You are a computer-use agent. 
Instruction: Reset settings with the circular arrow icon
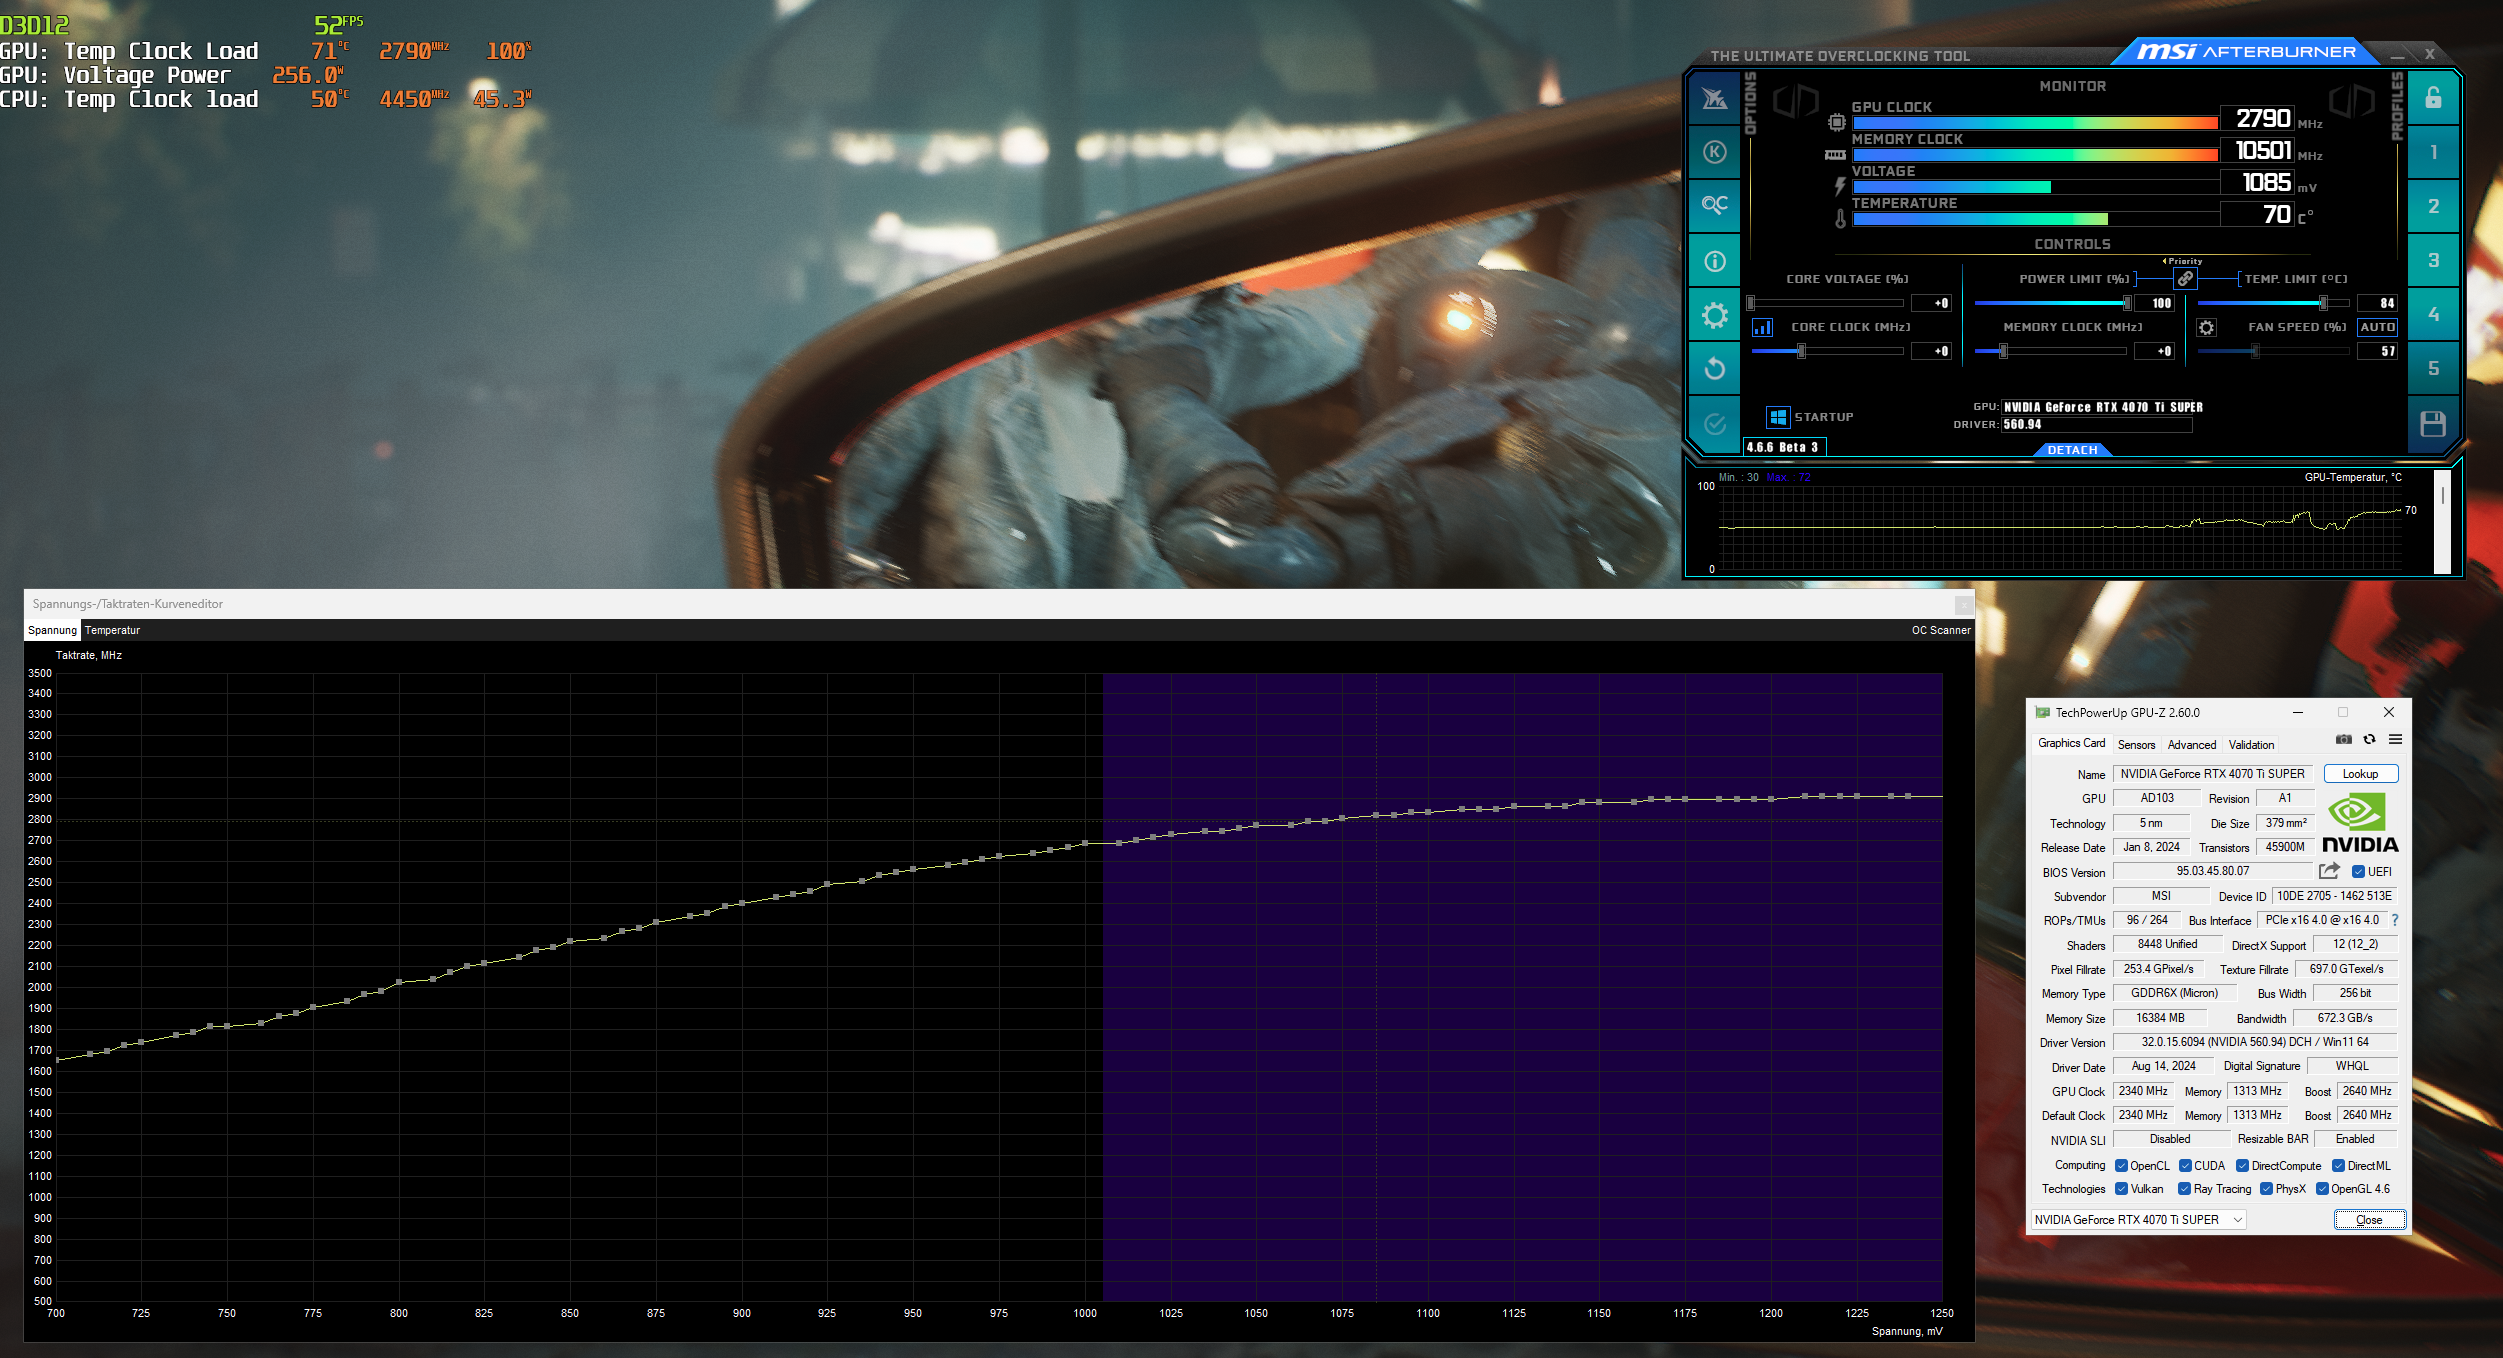[1714, 368]
